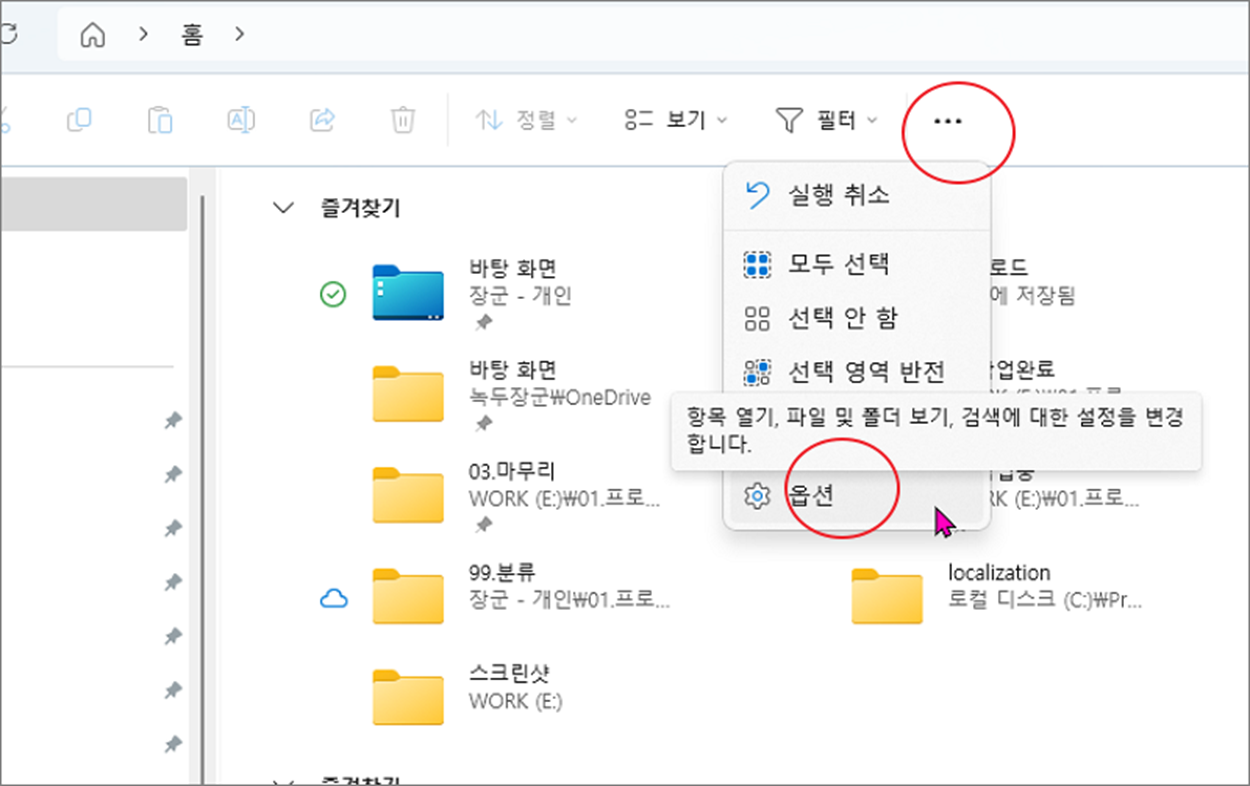Click the localization folder name text
The width and height of the screenshot is (1250, 786).
[999, 573]
